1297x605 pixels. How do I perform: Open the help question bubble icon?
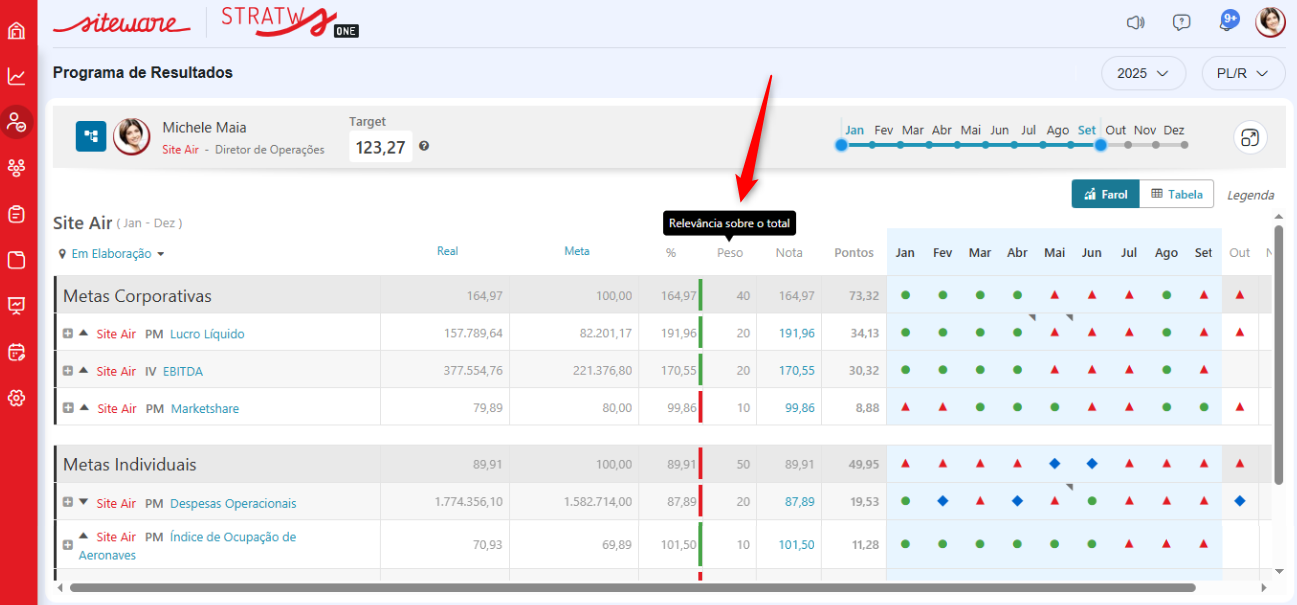pos(1182,22)
